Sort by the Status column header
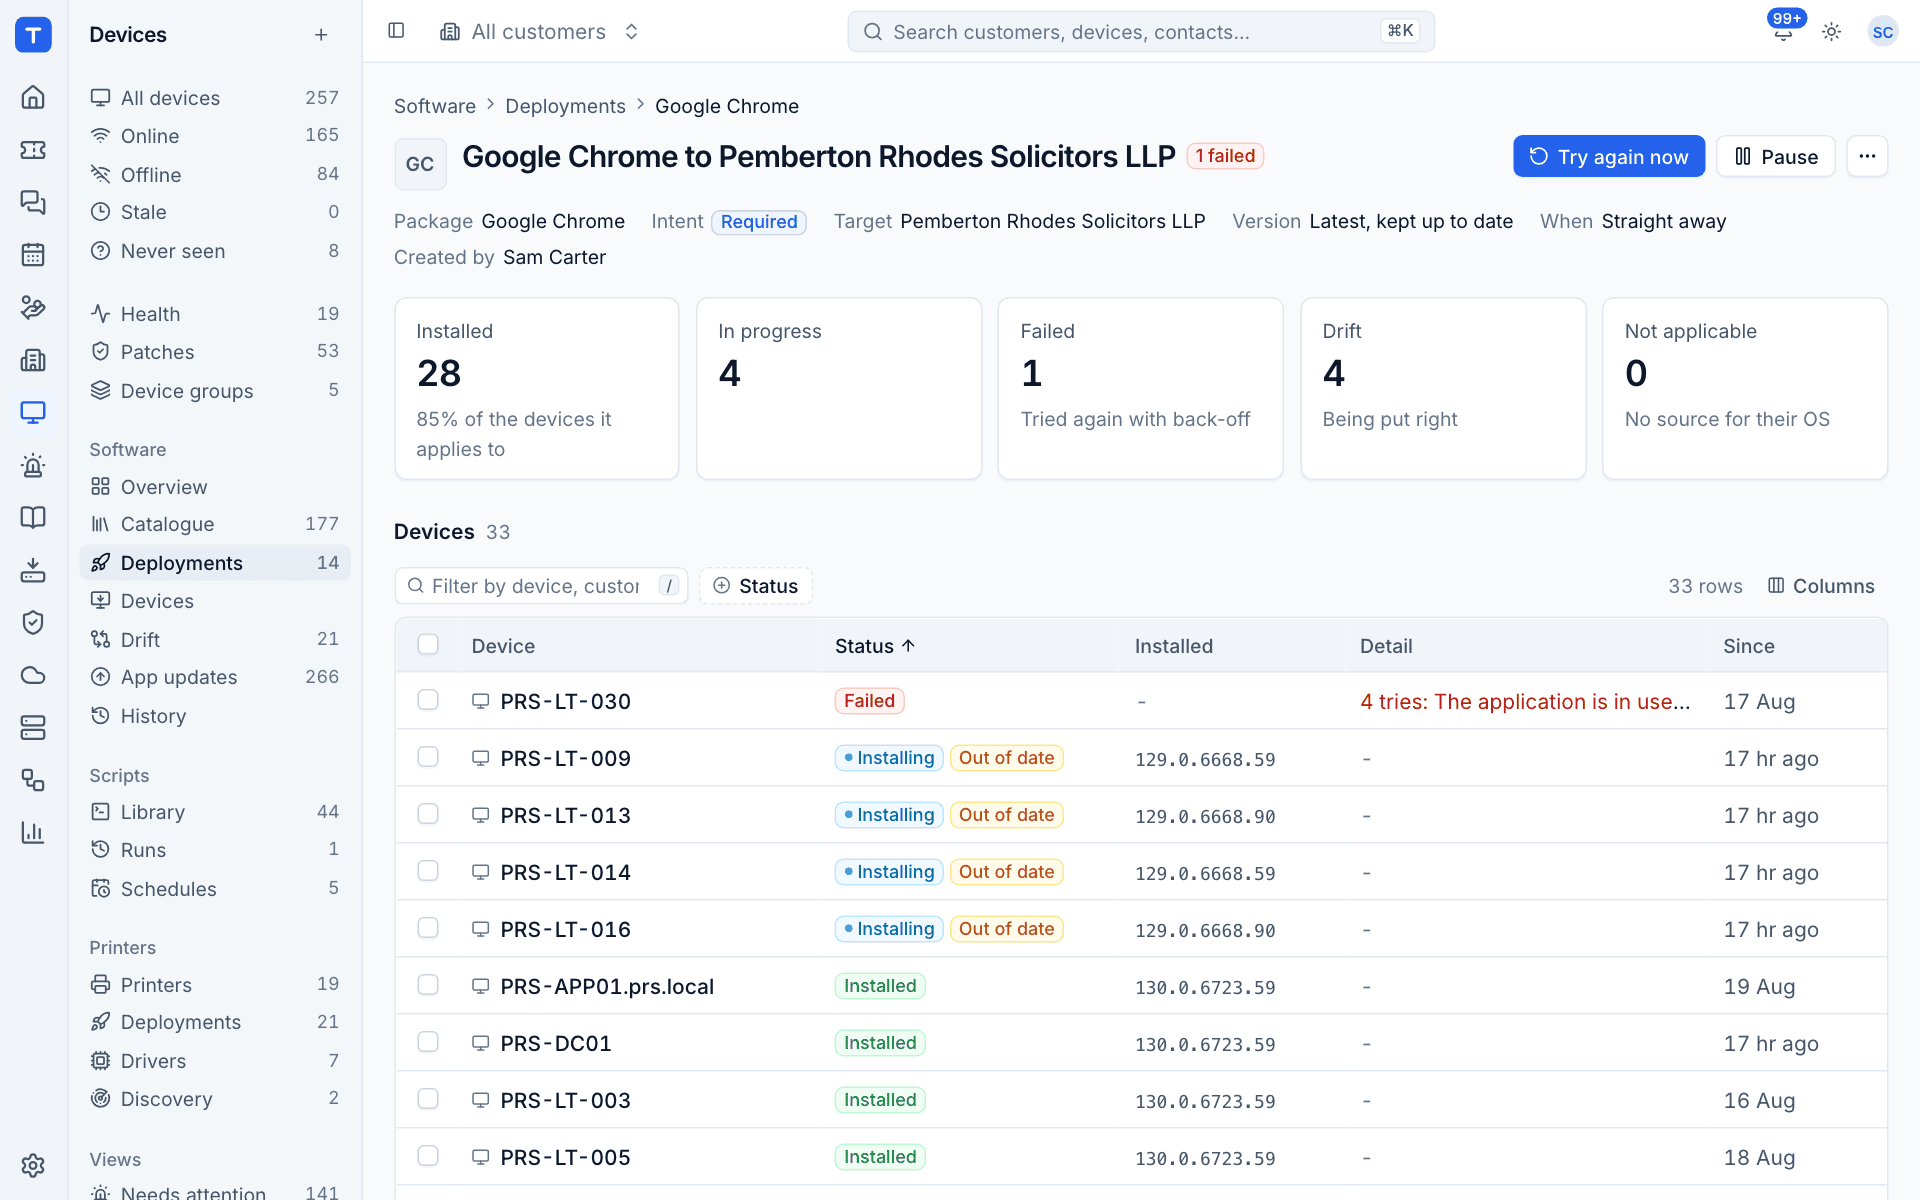This screenshot has width=1920, height=1200. click(875, 646)
